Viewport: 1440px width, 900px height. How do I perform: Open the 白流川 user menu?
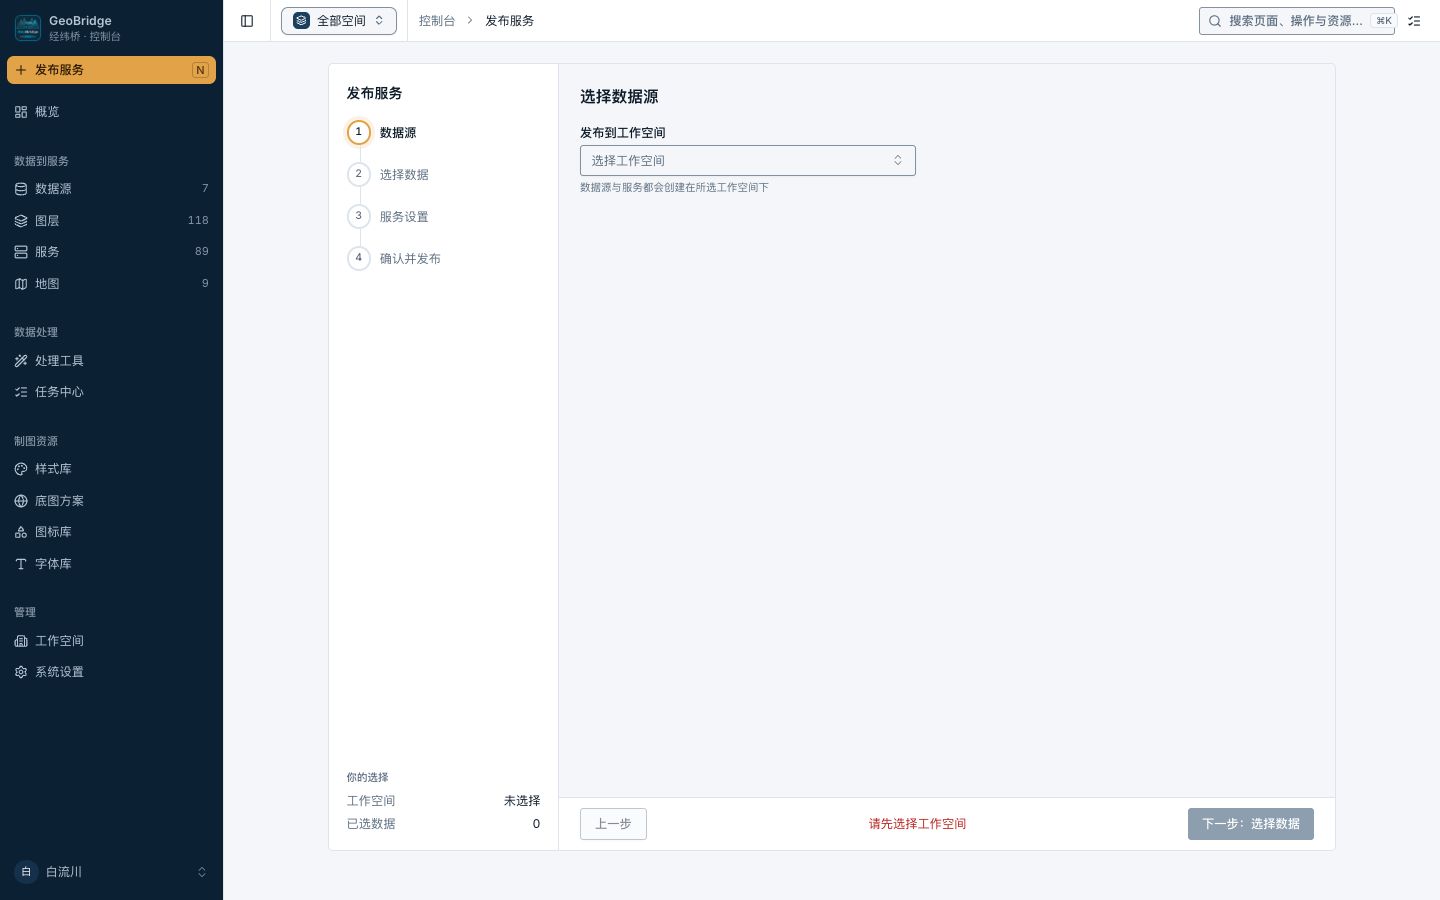tap(111, 872)
